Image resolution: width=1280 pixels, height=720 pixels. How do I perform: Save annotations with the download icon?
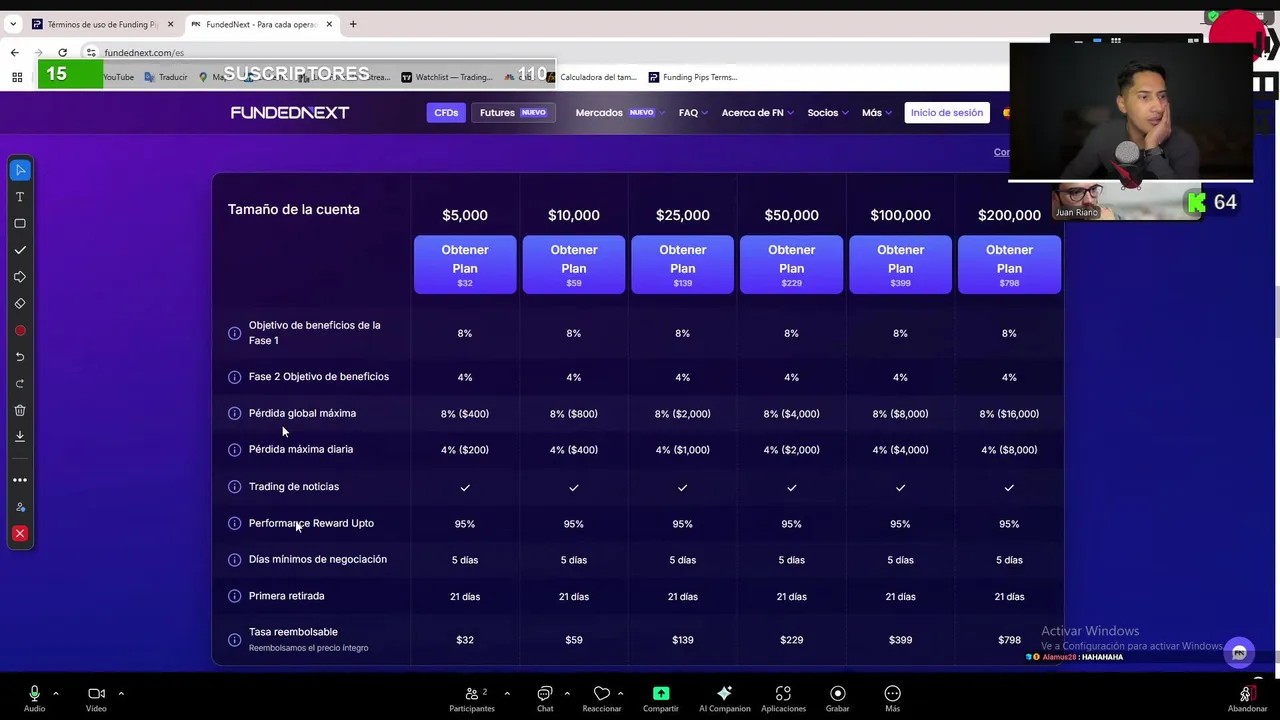20,436
